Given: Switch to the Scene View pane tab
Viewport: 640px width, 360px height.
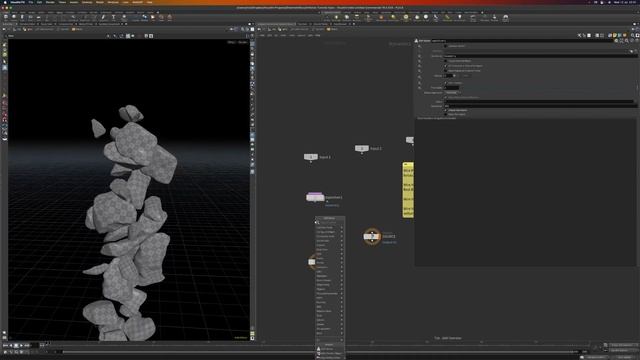Looking at the screenshot, I should [8, 24].
